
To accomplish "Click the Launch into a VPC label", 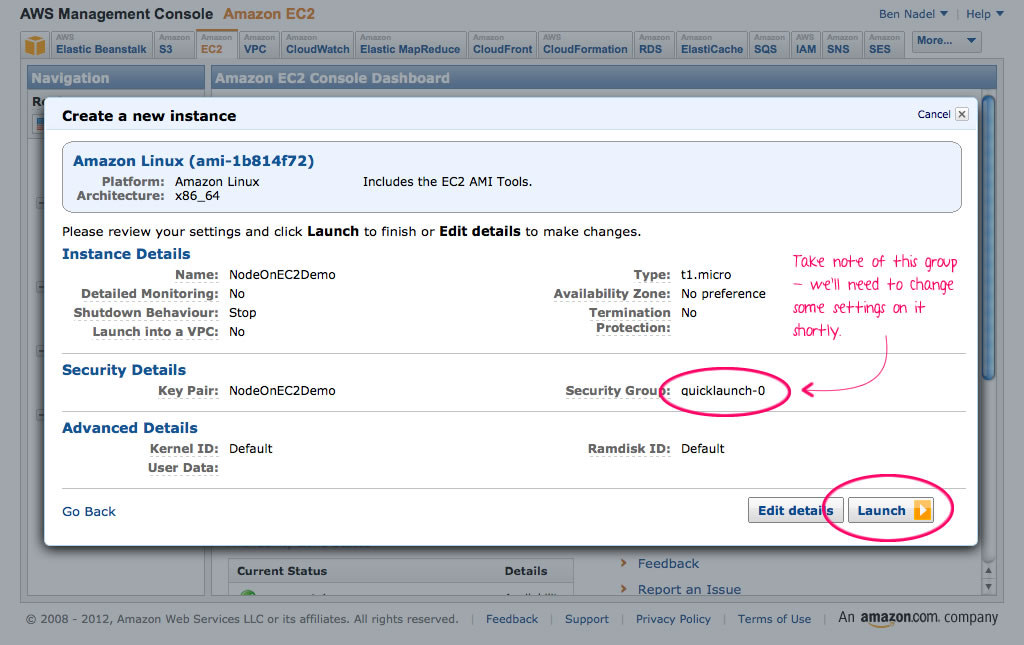I will [x=155, y=332].
